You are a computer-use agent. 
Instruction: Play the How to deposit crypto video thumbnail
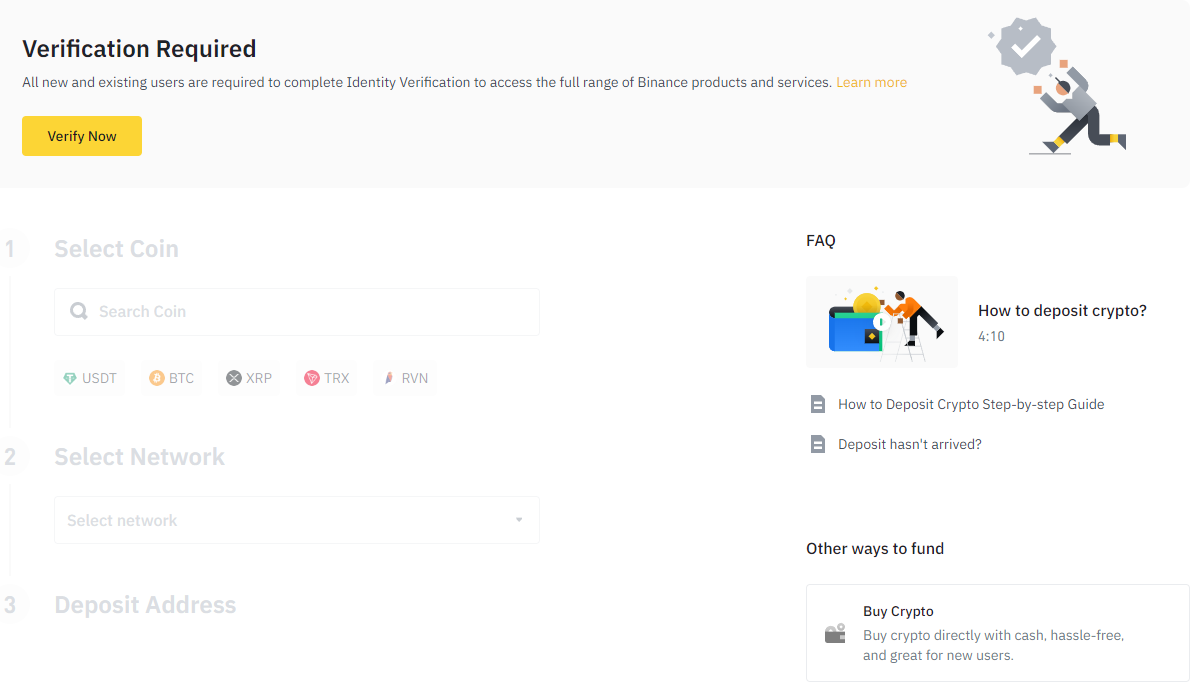(x=882, y=322)
